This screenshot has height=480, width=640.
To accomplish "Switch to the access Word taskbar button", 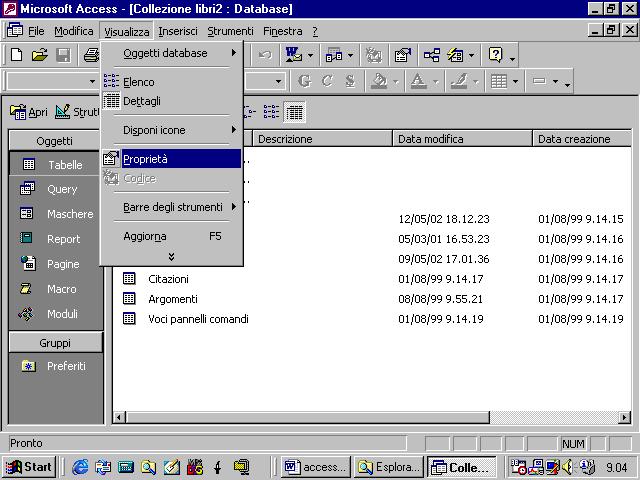I will pos(316,467).
